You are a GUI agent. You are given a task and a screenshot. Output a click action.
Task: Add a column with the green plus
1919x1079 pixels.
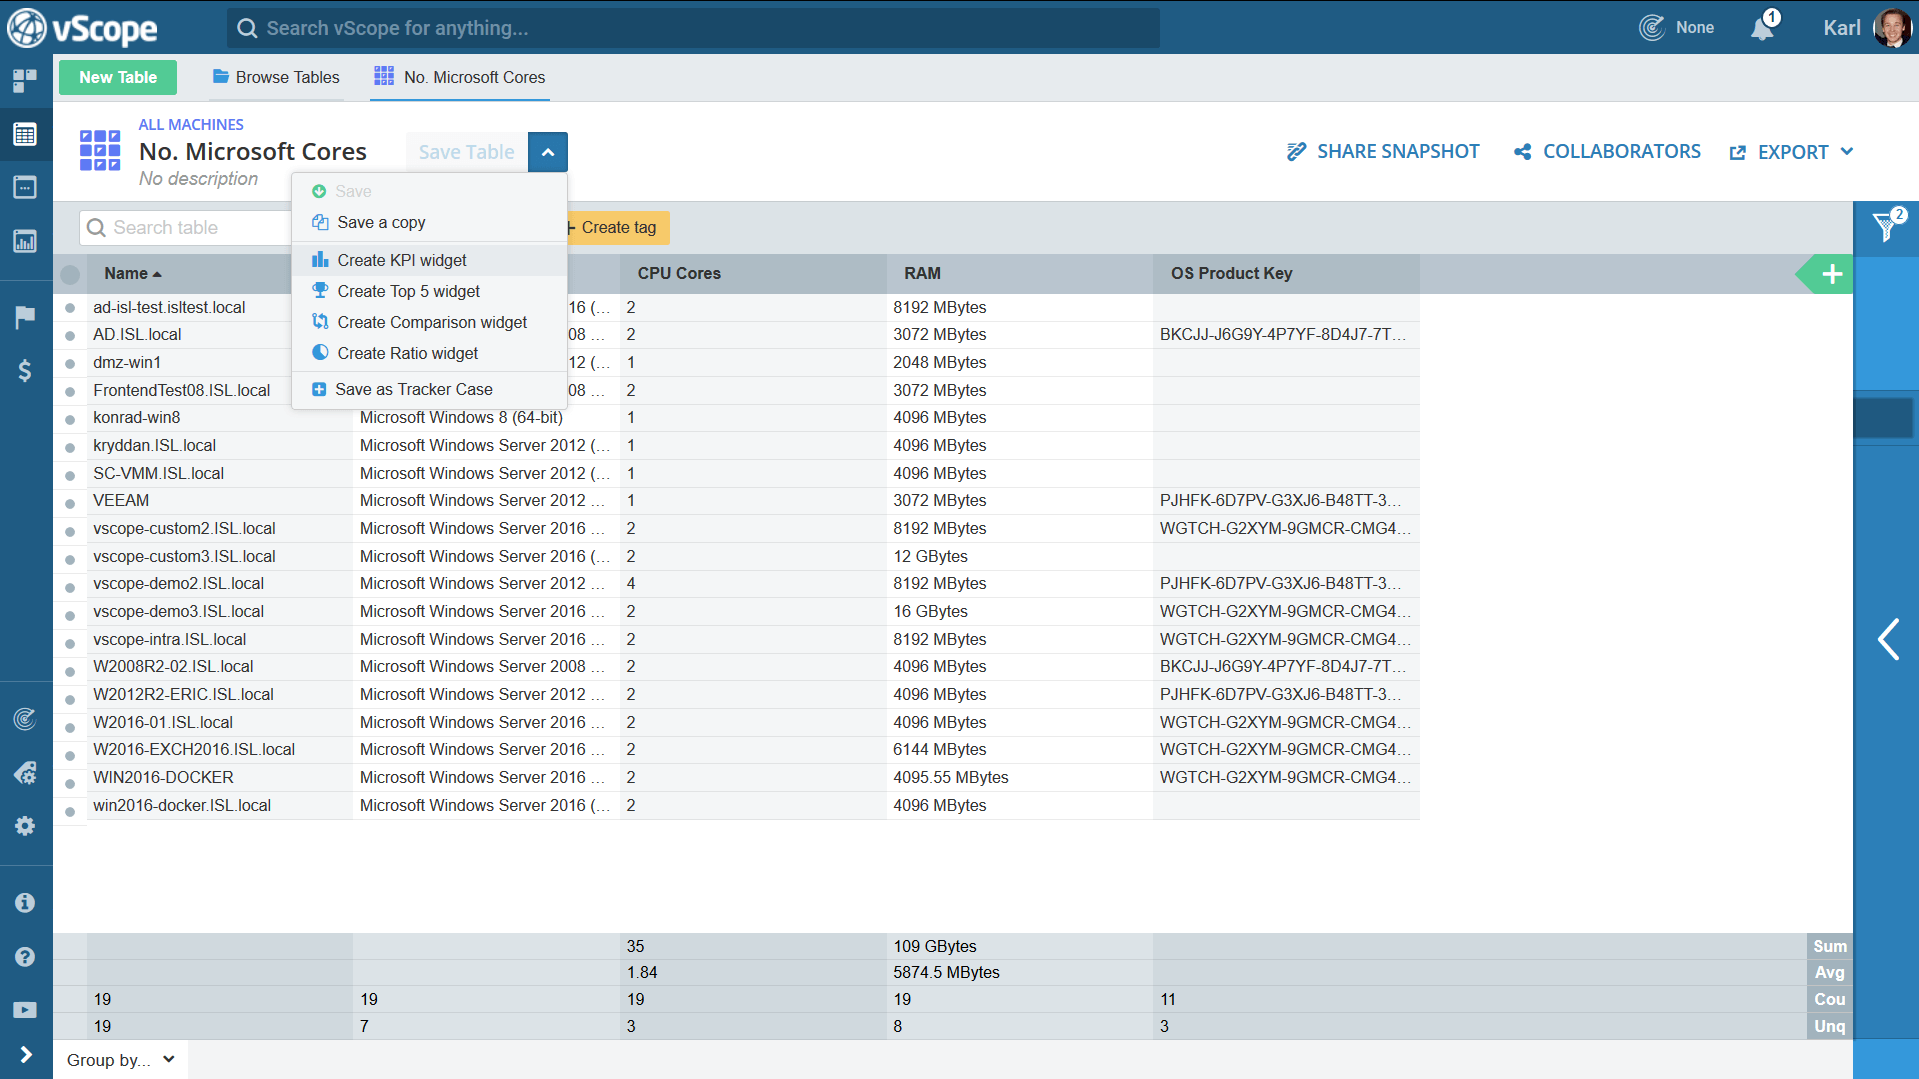(x=1832, y=274)
